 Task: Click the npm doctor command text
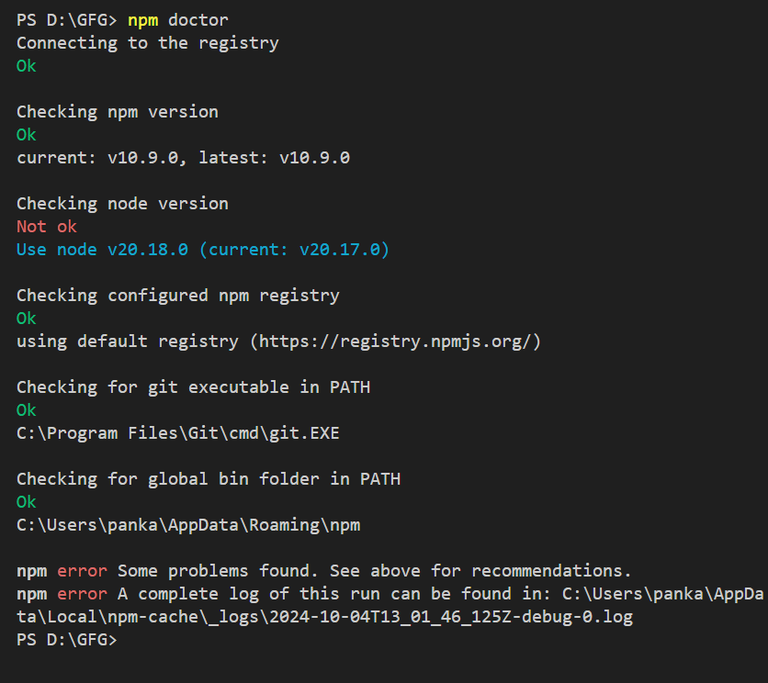[x=178, y=21]
